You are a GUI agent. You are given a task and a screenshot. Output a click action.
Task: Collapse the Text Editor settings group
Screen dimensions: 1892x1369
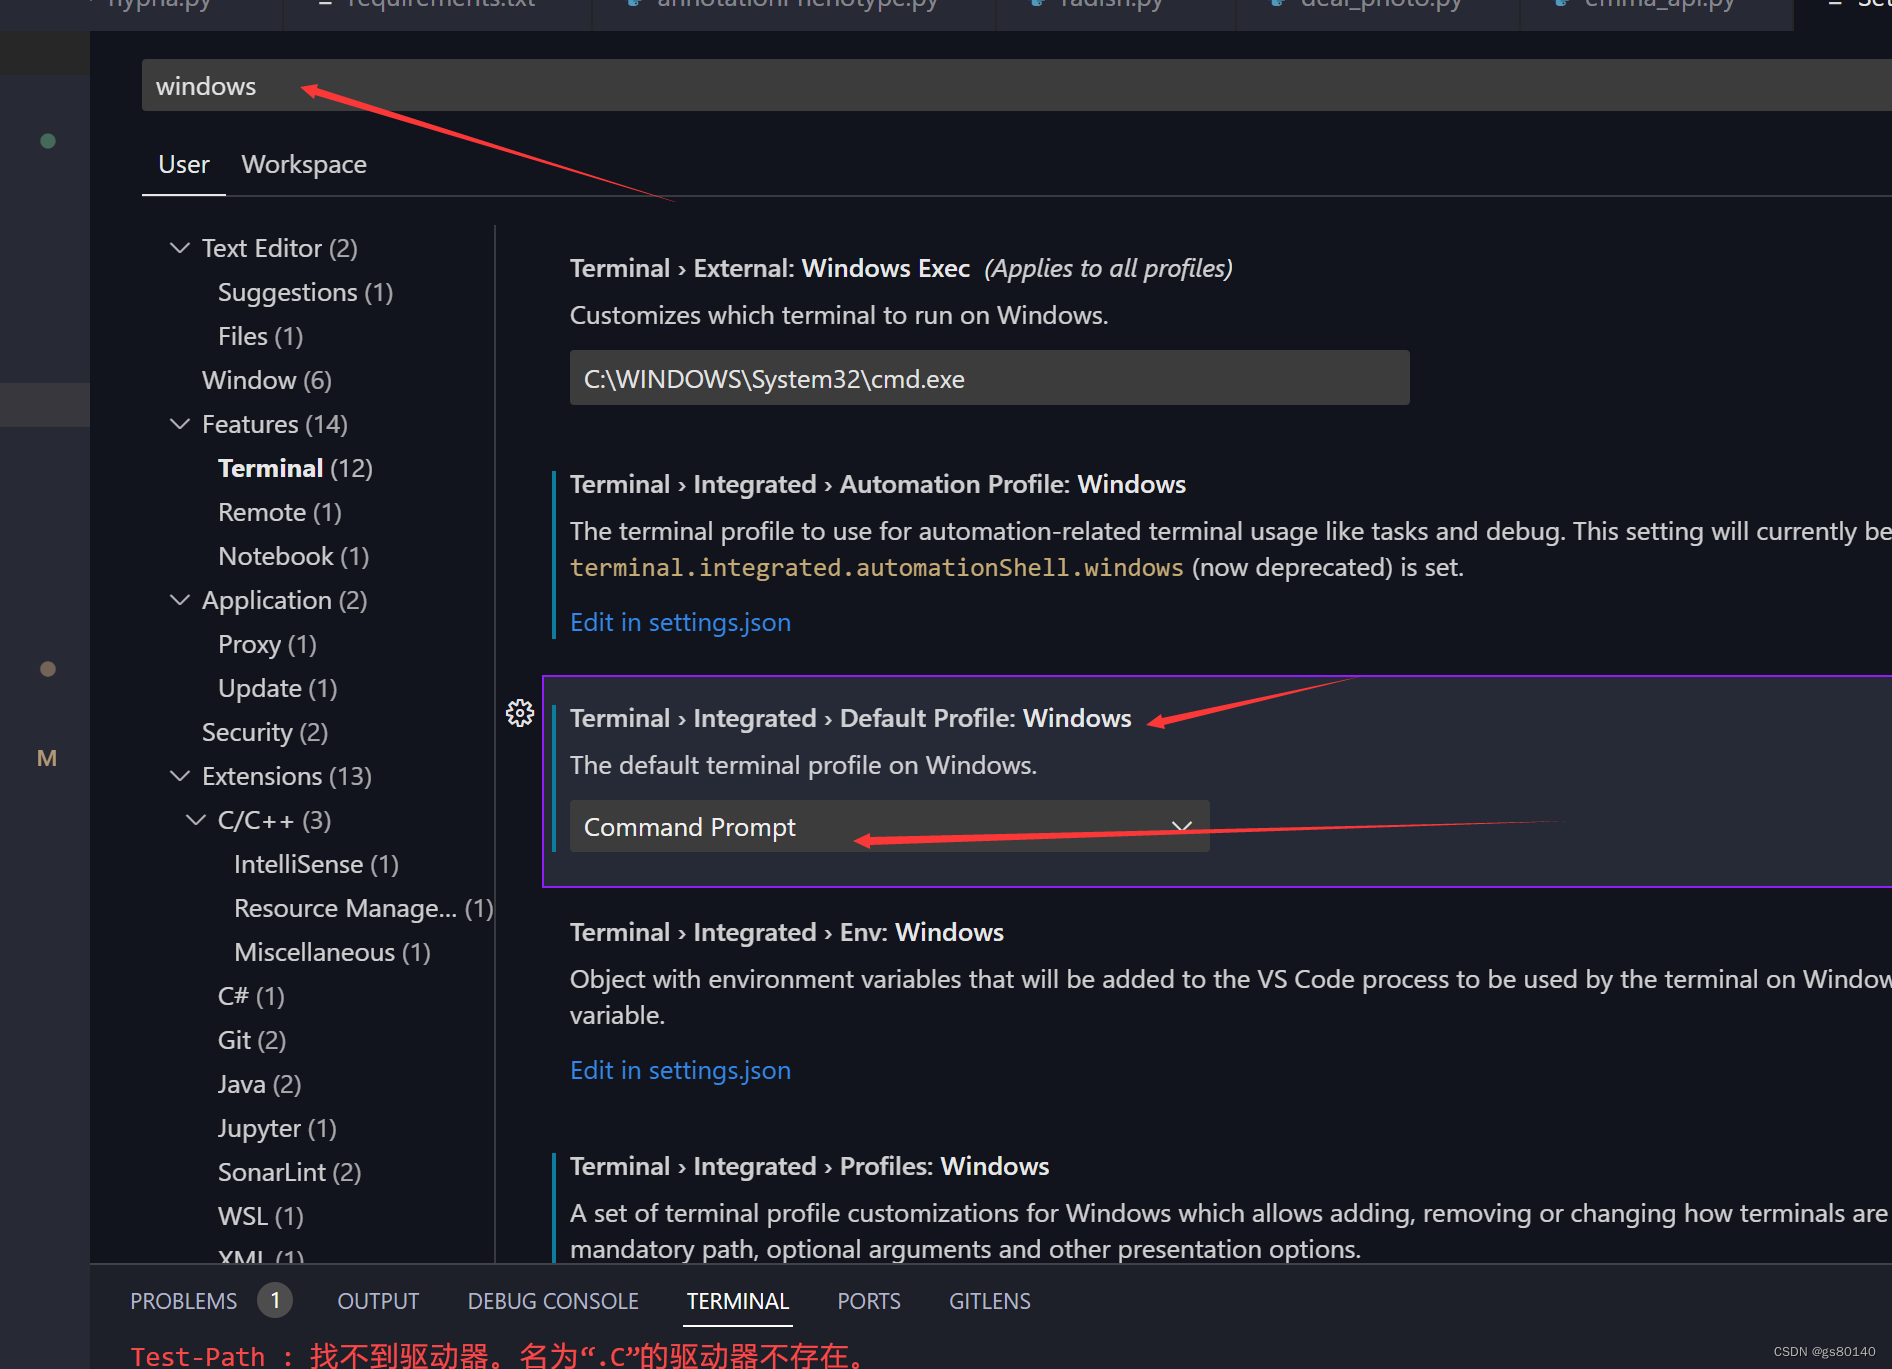click(180, 247)
